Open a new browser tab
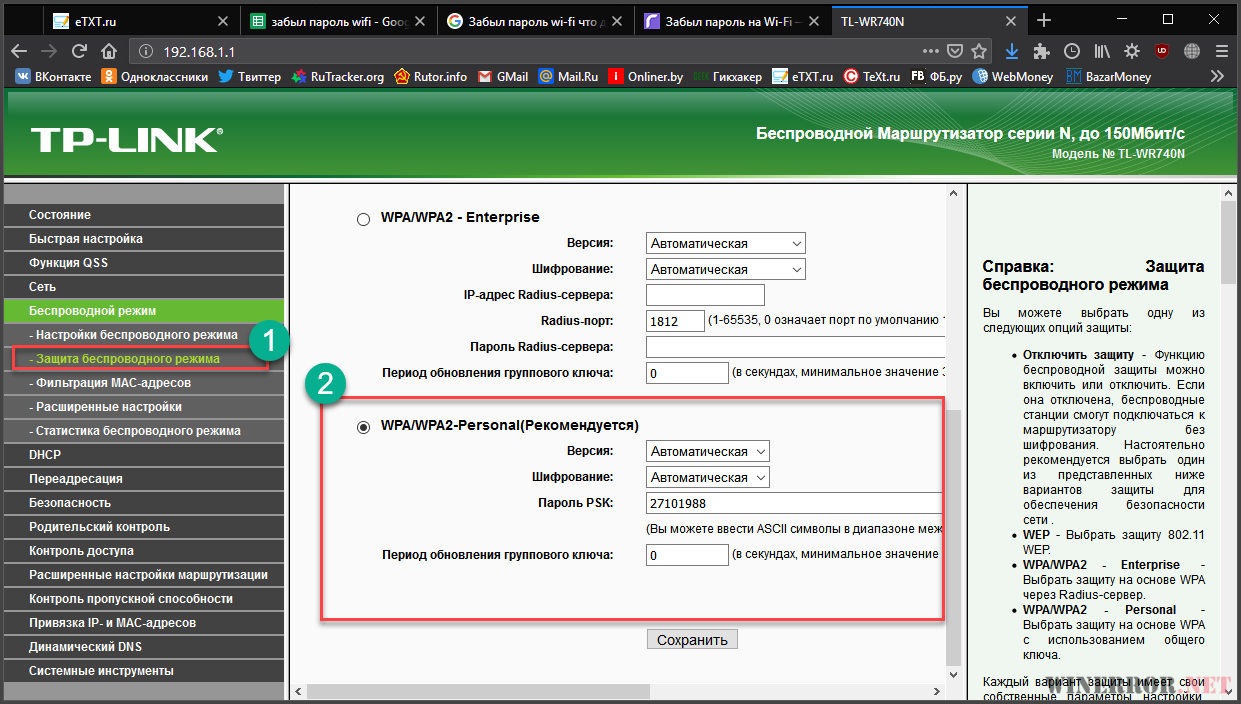The height and width of the screenshot is (704, 1241). coord(1044,20)
